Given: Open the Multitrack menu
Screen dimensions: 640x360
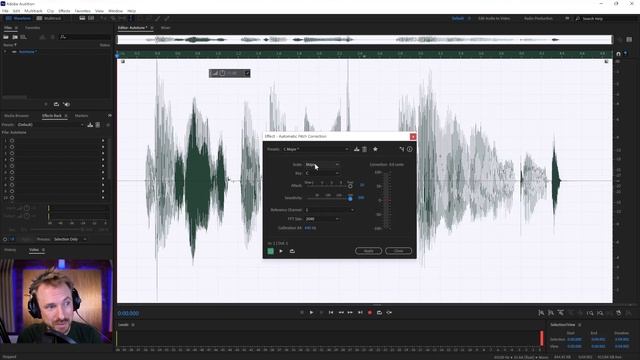Looking at the screenshot, I should pyautogui.click(x=33, y=11).
